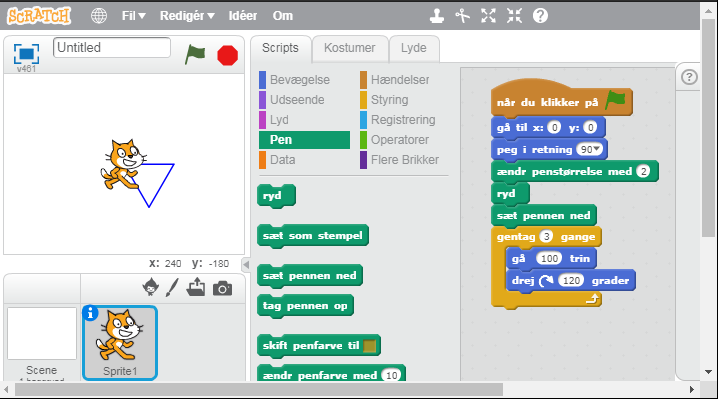Take a new sprite photo with the camera
This screenshot has width=718, height=399.
(223, 289)
